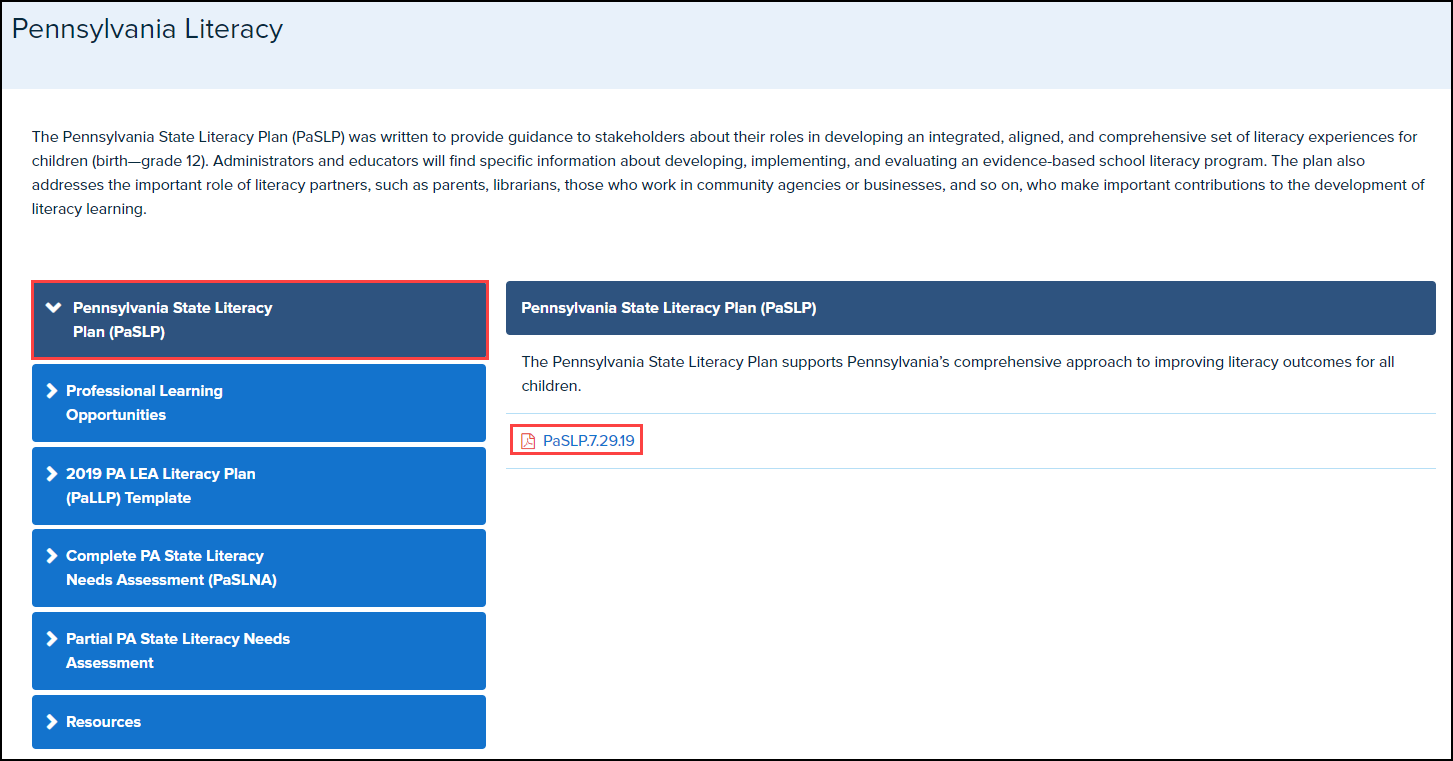
Task: Click the description text about improving literacy outcomes
Action: pos(956,373)
